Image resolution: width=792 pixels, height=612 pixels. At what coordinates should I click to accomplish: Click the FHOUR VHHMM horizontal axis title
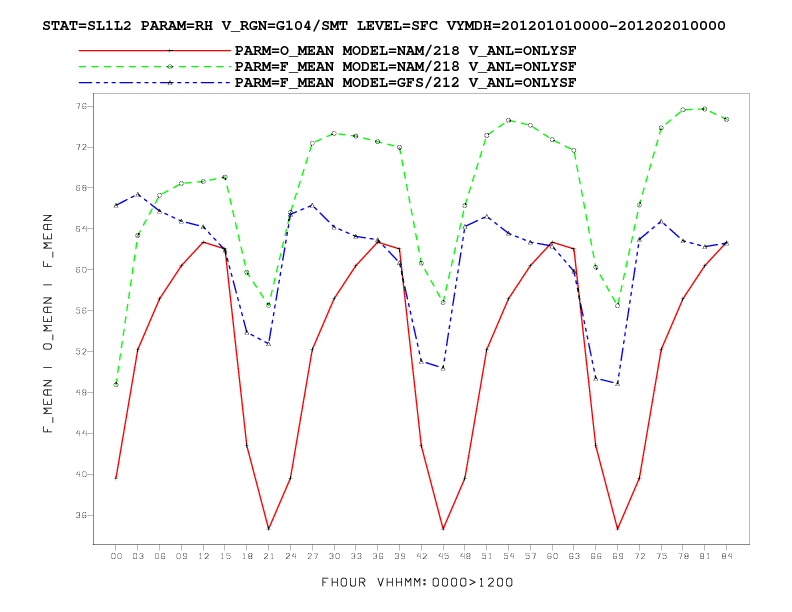(x=417, y=582)
